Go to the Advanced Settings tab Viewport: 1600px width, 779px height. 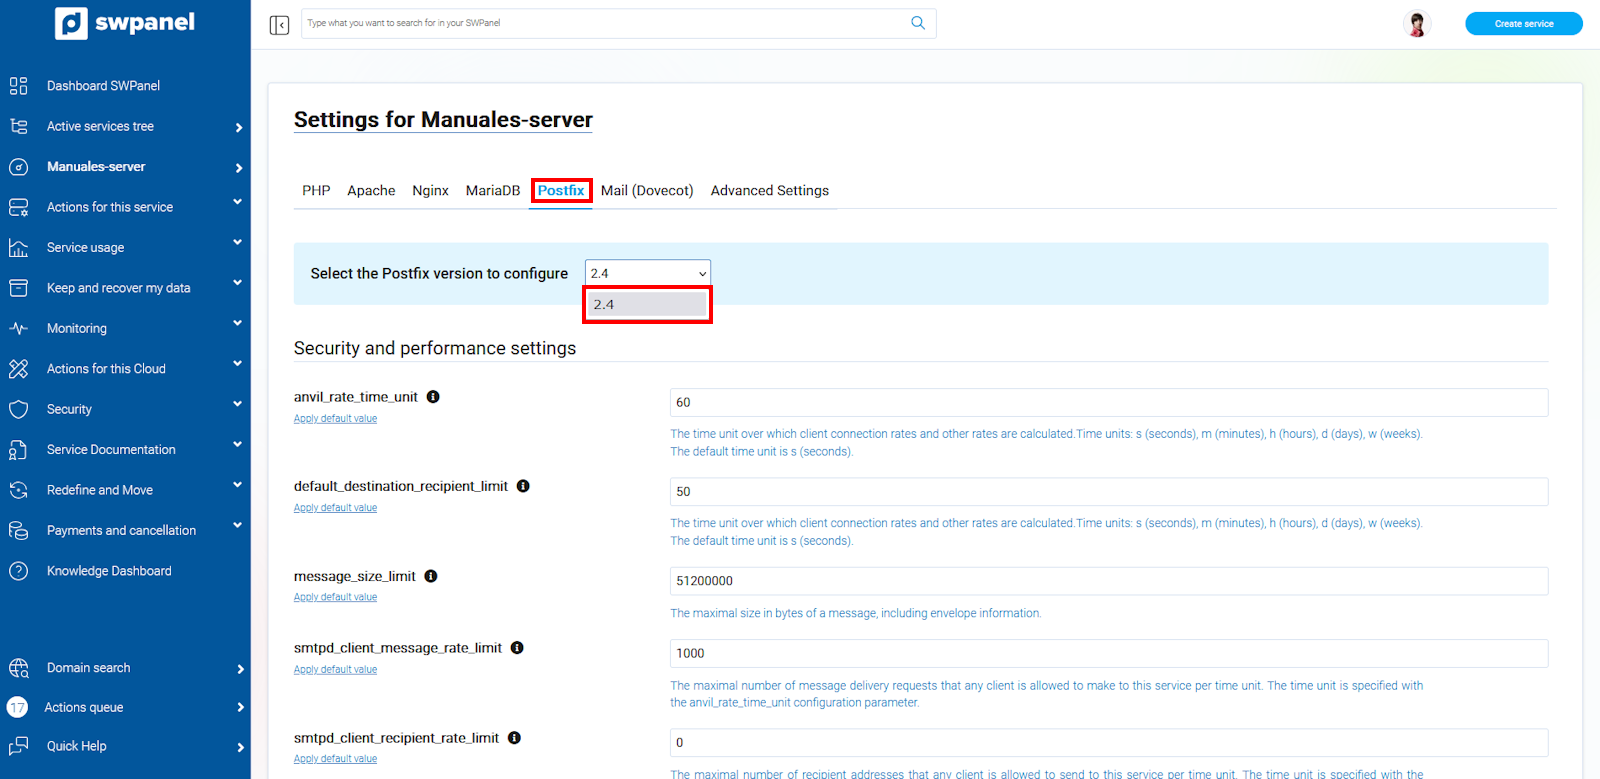pyautogui.click(x=769, y=191)
